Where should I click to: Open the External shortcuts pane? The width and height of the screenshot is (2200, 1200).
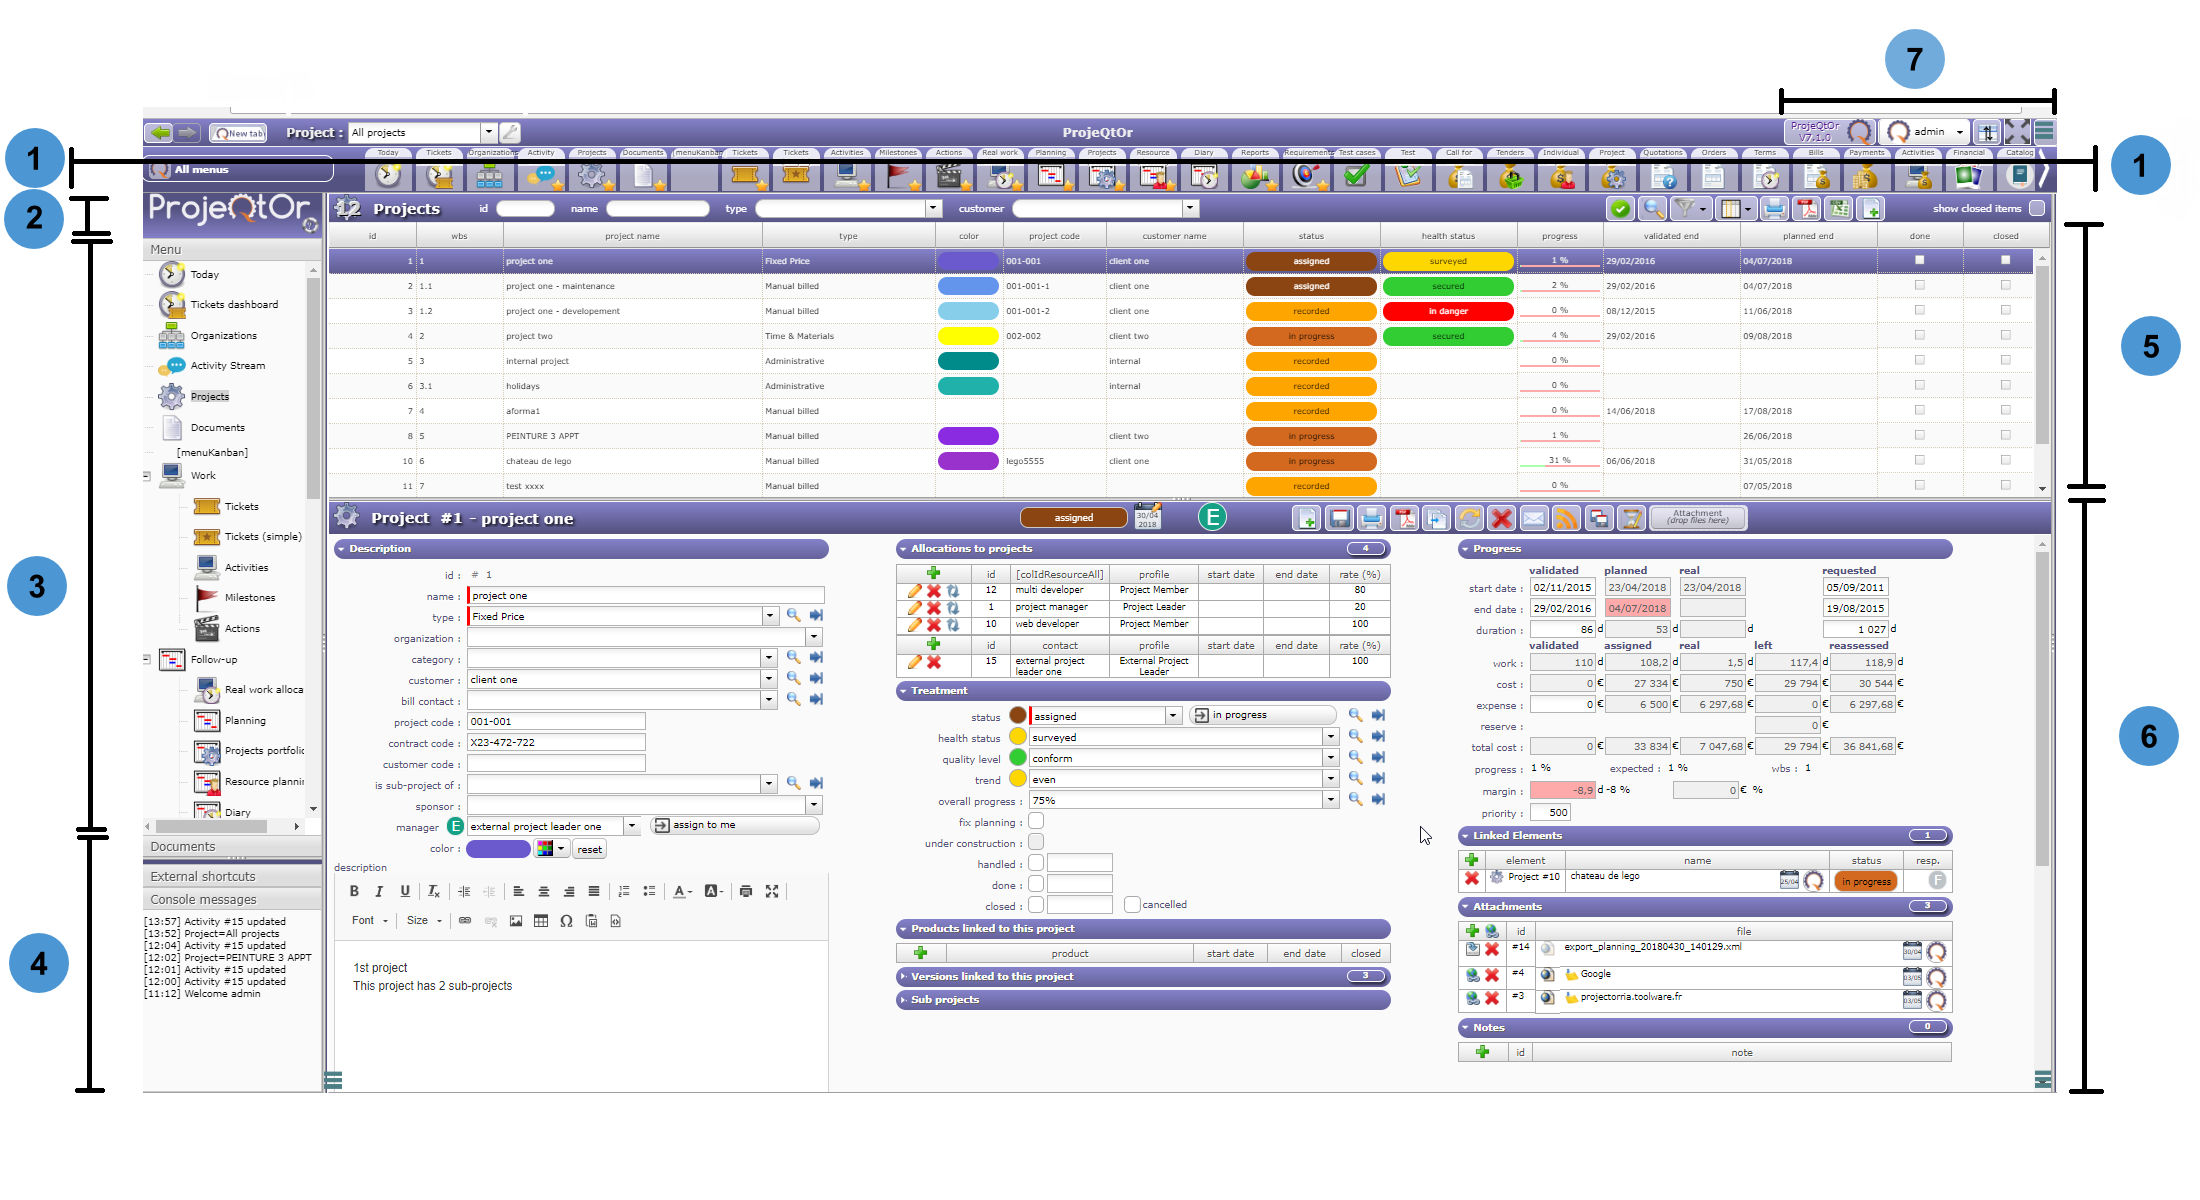coord(232,877)
